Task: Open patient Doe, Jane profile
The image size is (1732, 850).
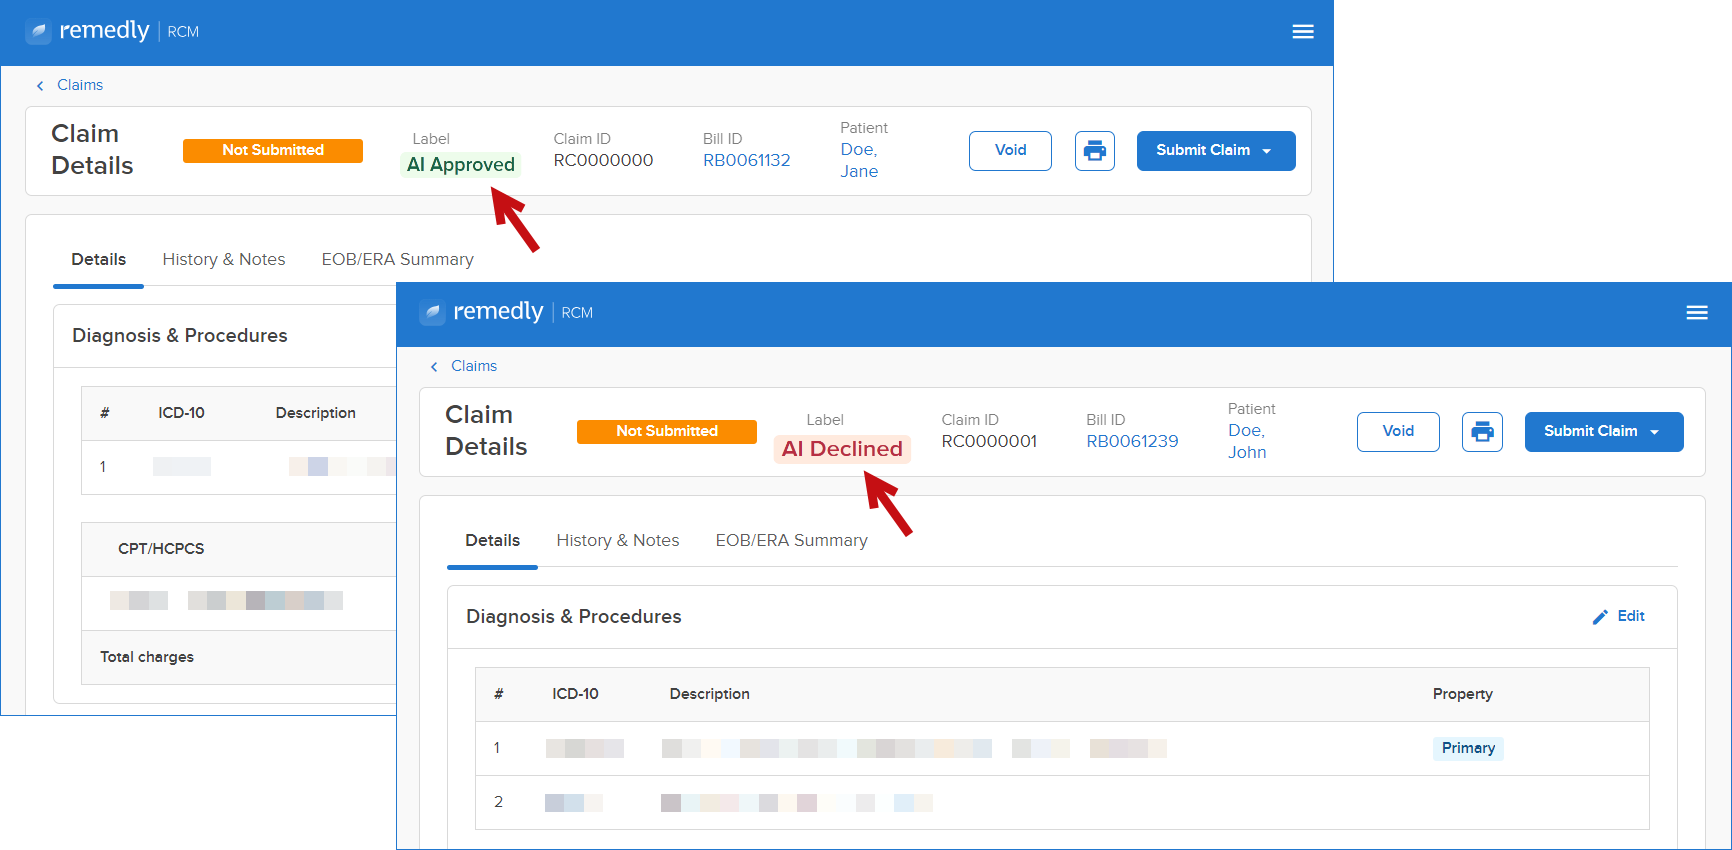Action: 859,160
